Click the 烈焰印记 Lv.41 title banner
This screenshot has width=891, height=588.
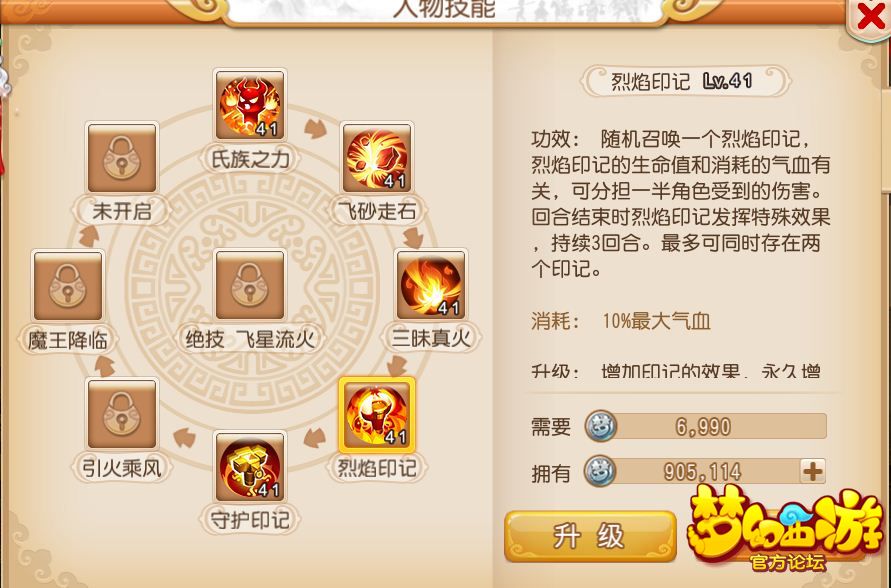(685, 81)
